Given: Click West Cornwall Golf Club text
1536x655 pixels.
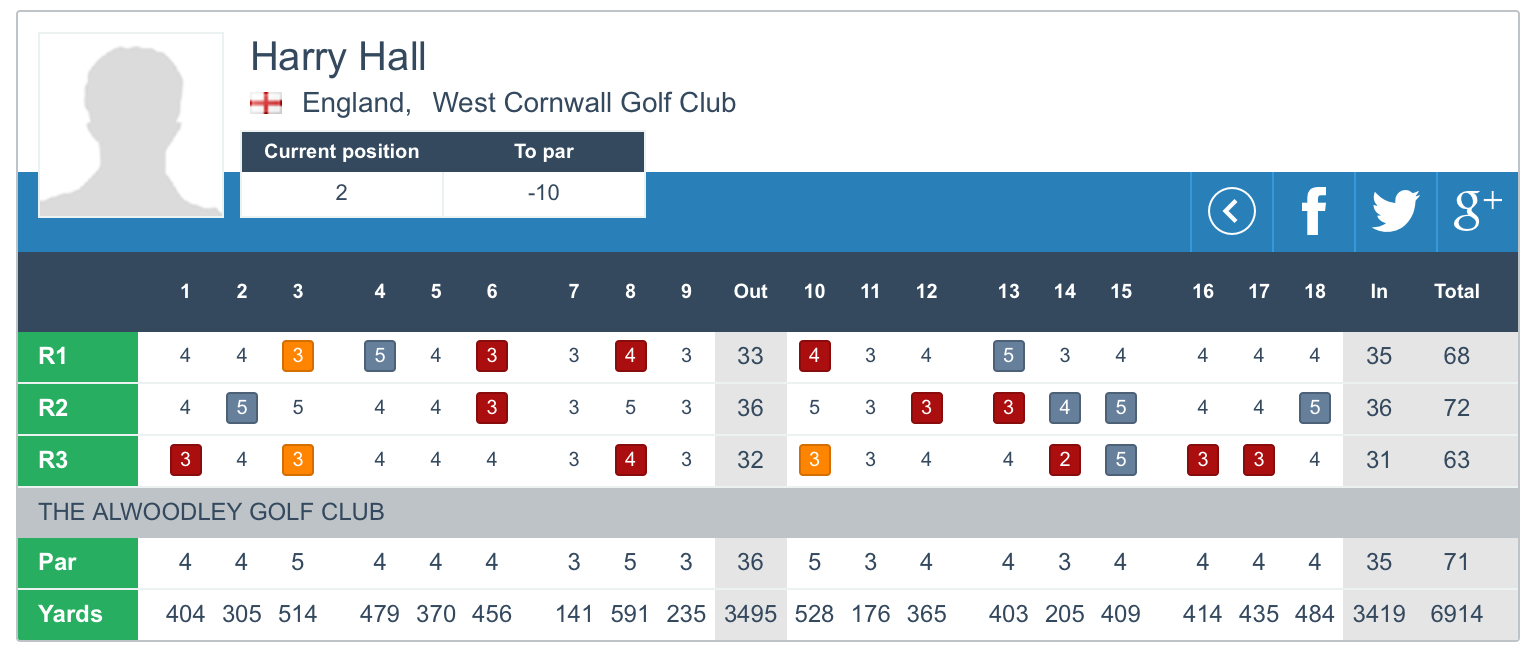Looking at the screenshot, I should [x=584, y=102].
